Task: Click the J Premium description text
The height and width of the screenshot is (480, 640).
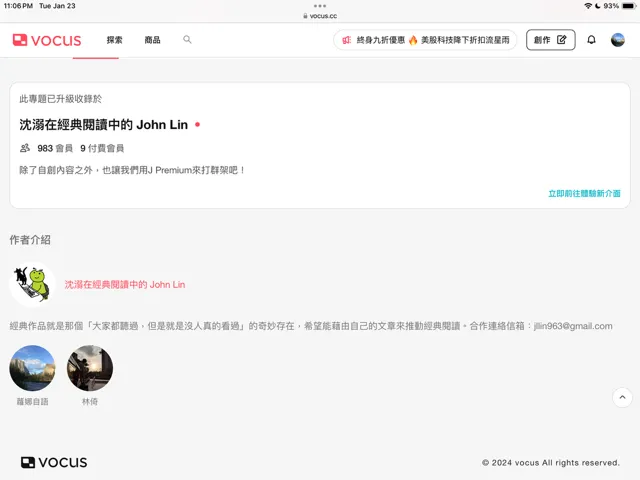Action: click(132, 170)
